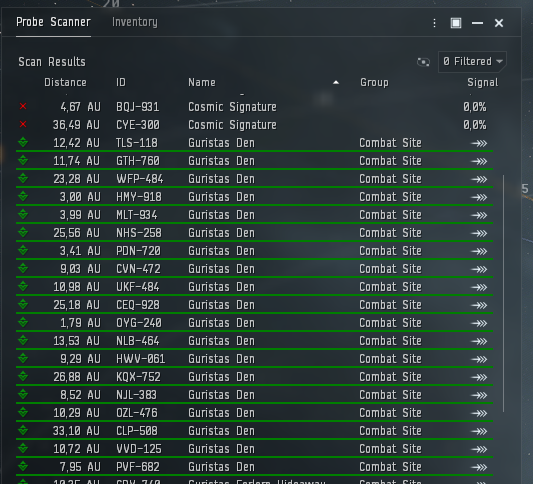Select Combat Site in the MLT-934 row
This screenshot has height=484, width=533.
[x=391, y=215]
